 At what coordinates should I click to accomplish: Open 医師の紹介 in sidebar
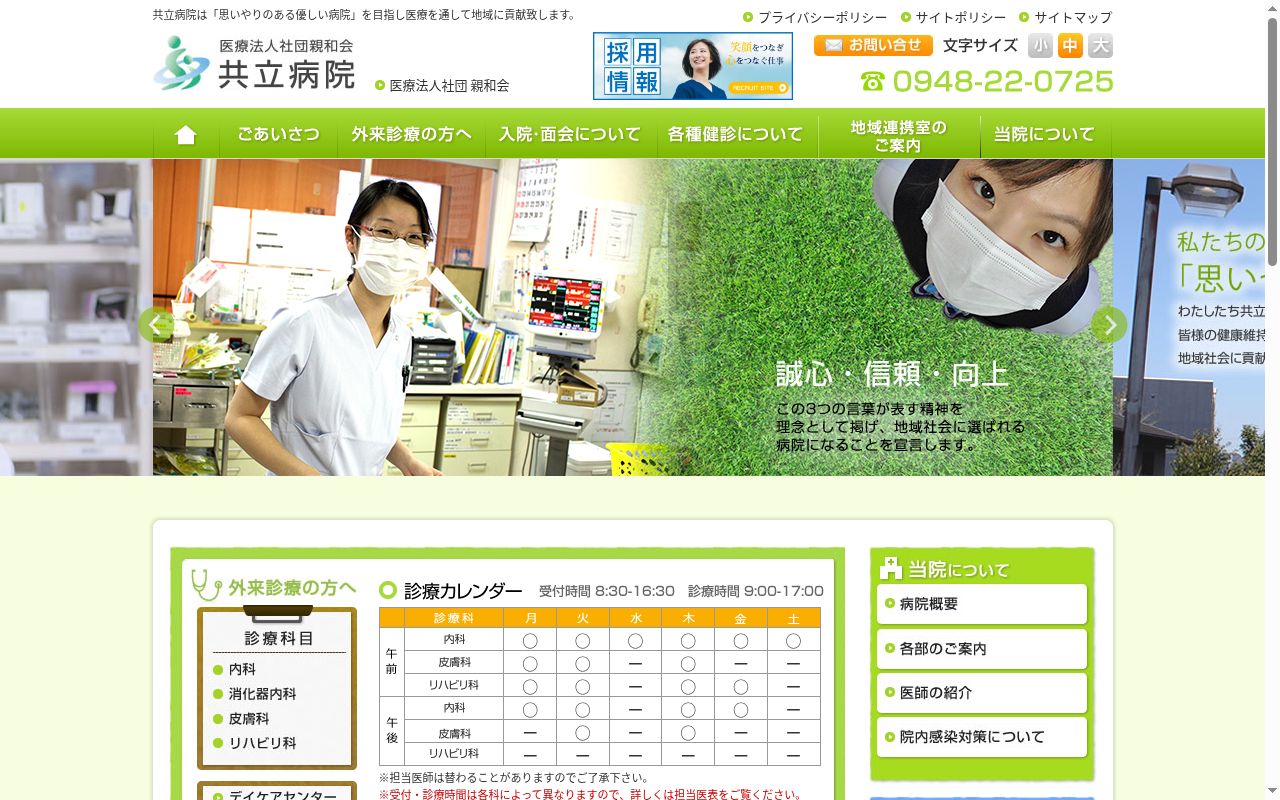pyautogui.click(x=982, y=693)
